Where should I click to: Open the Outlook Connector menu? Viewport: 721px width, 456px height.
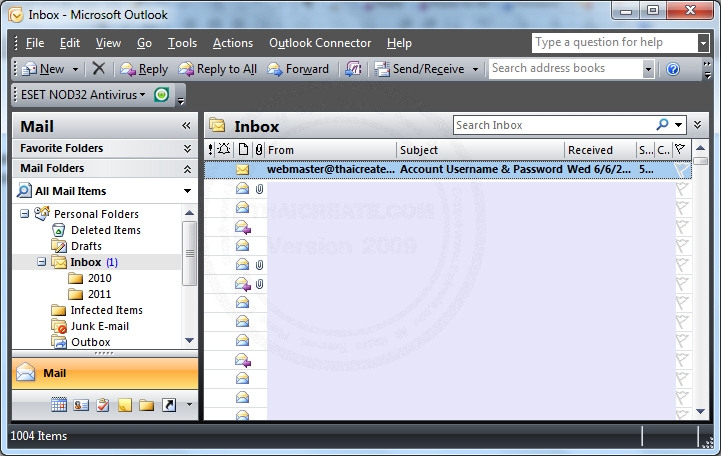pos(320,43)
